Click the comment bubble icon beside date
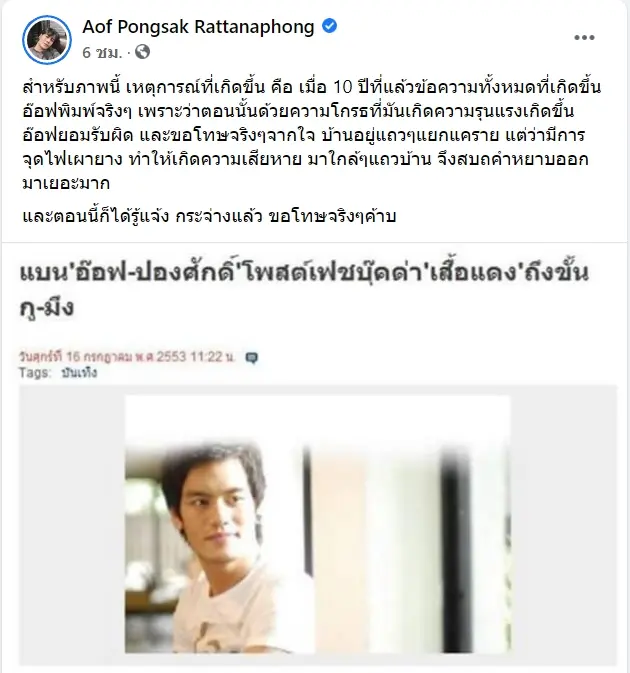 coord(251,358)
